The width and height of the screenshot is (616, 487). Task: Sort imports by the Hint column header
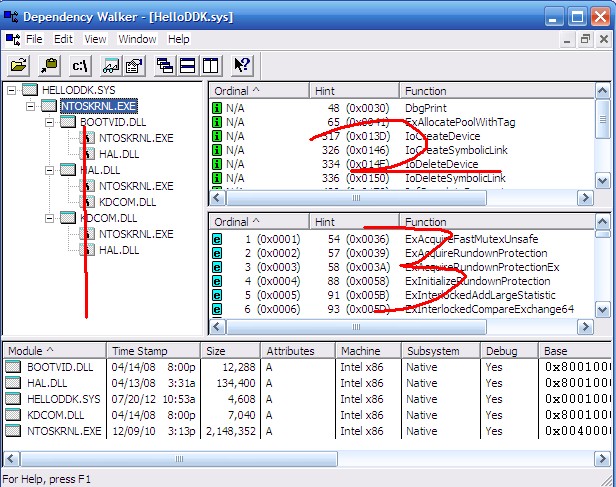[x=354, y=91]
